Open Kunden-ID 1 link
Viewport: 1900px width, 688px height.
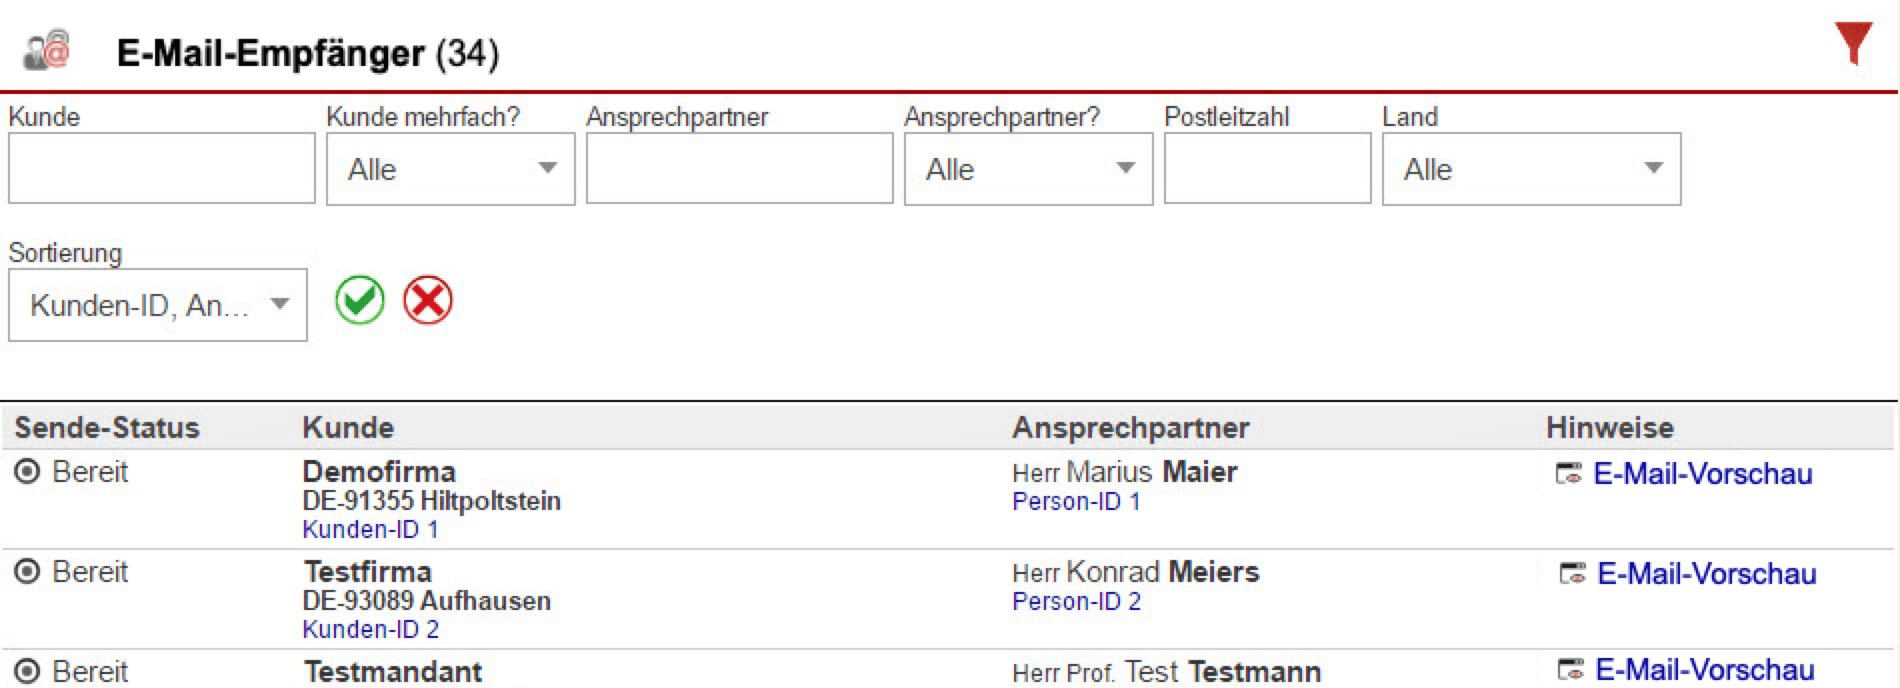[x=370, y=529]
